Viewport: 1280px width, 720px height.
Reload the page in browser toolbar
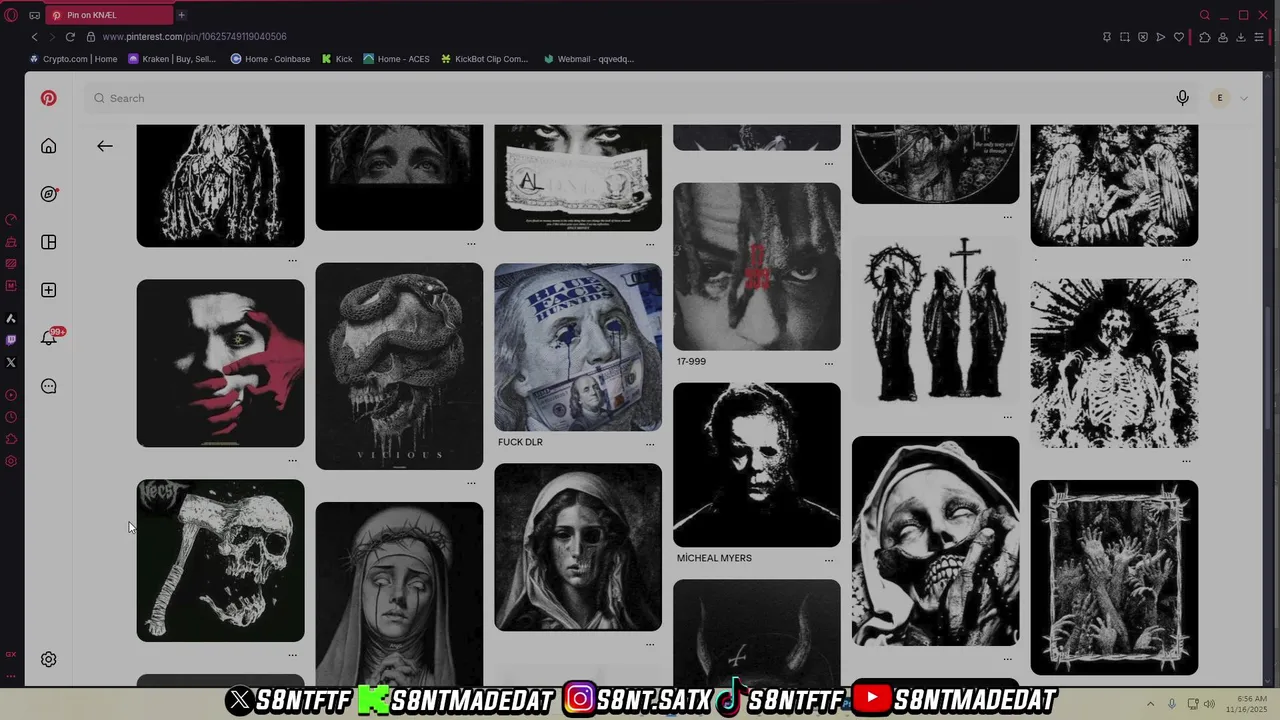pyautogui.click(x=70, y=37)
